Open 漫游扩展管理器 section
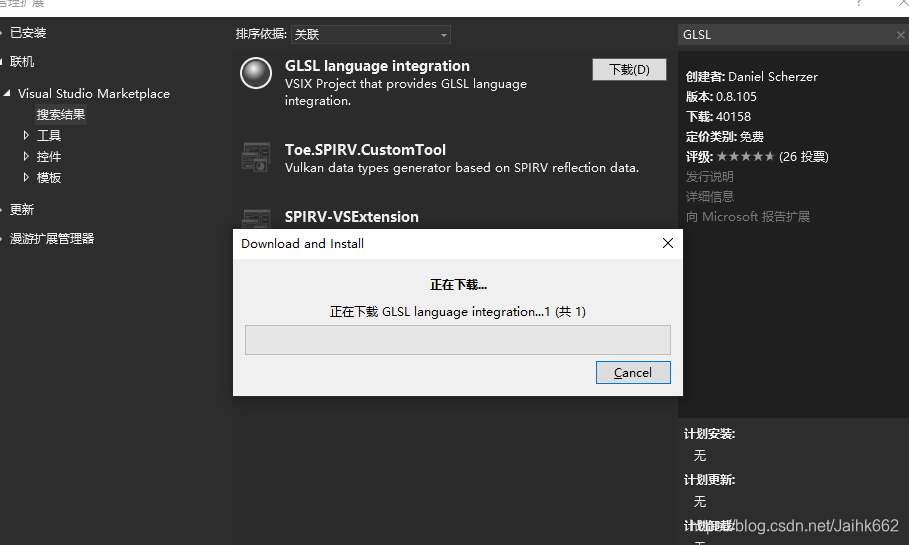The width and height of the screenshot is (909, 545). pyautogui.click(x=52, y=238)
